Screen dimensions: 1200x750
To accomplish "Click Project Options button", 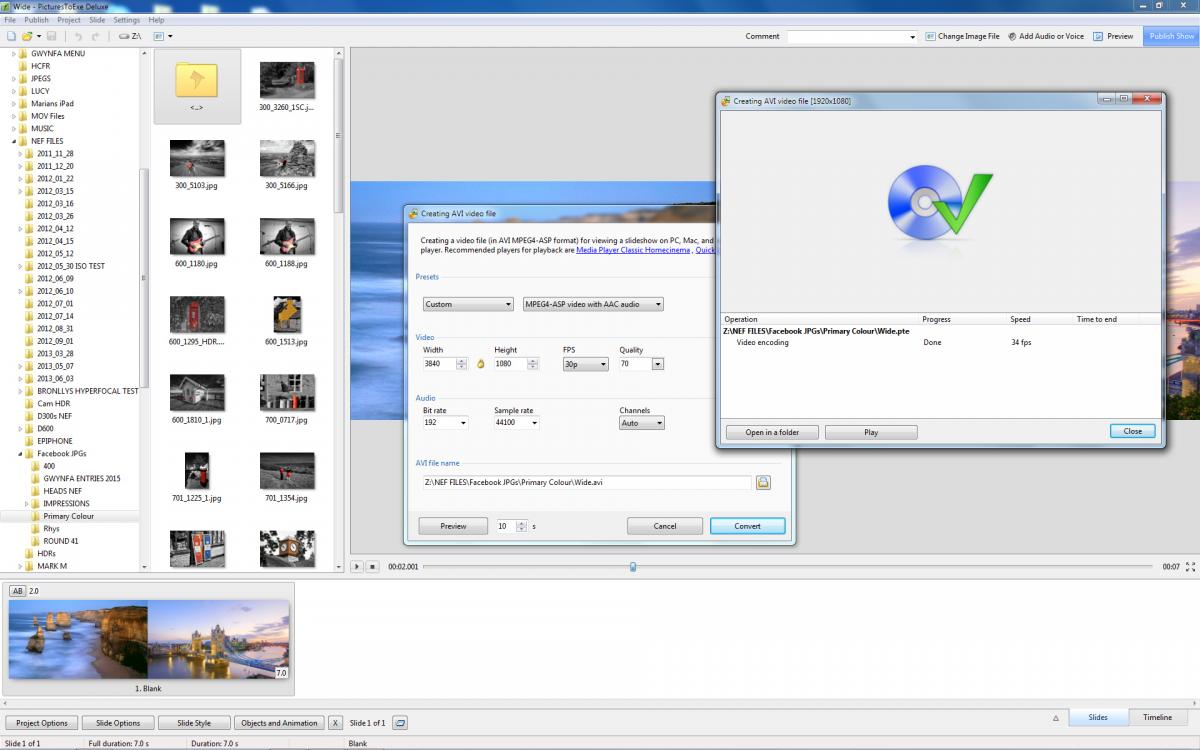I will [x=42, y=723].
